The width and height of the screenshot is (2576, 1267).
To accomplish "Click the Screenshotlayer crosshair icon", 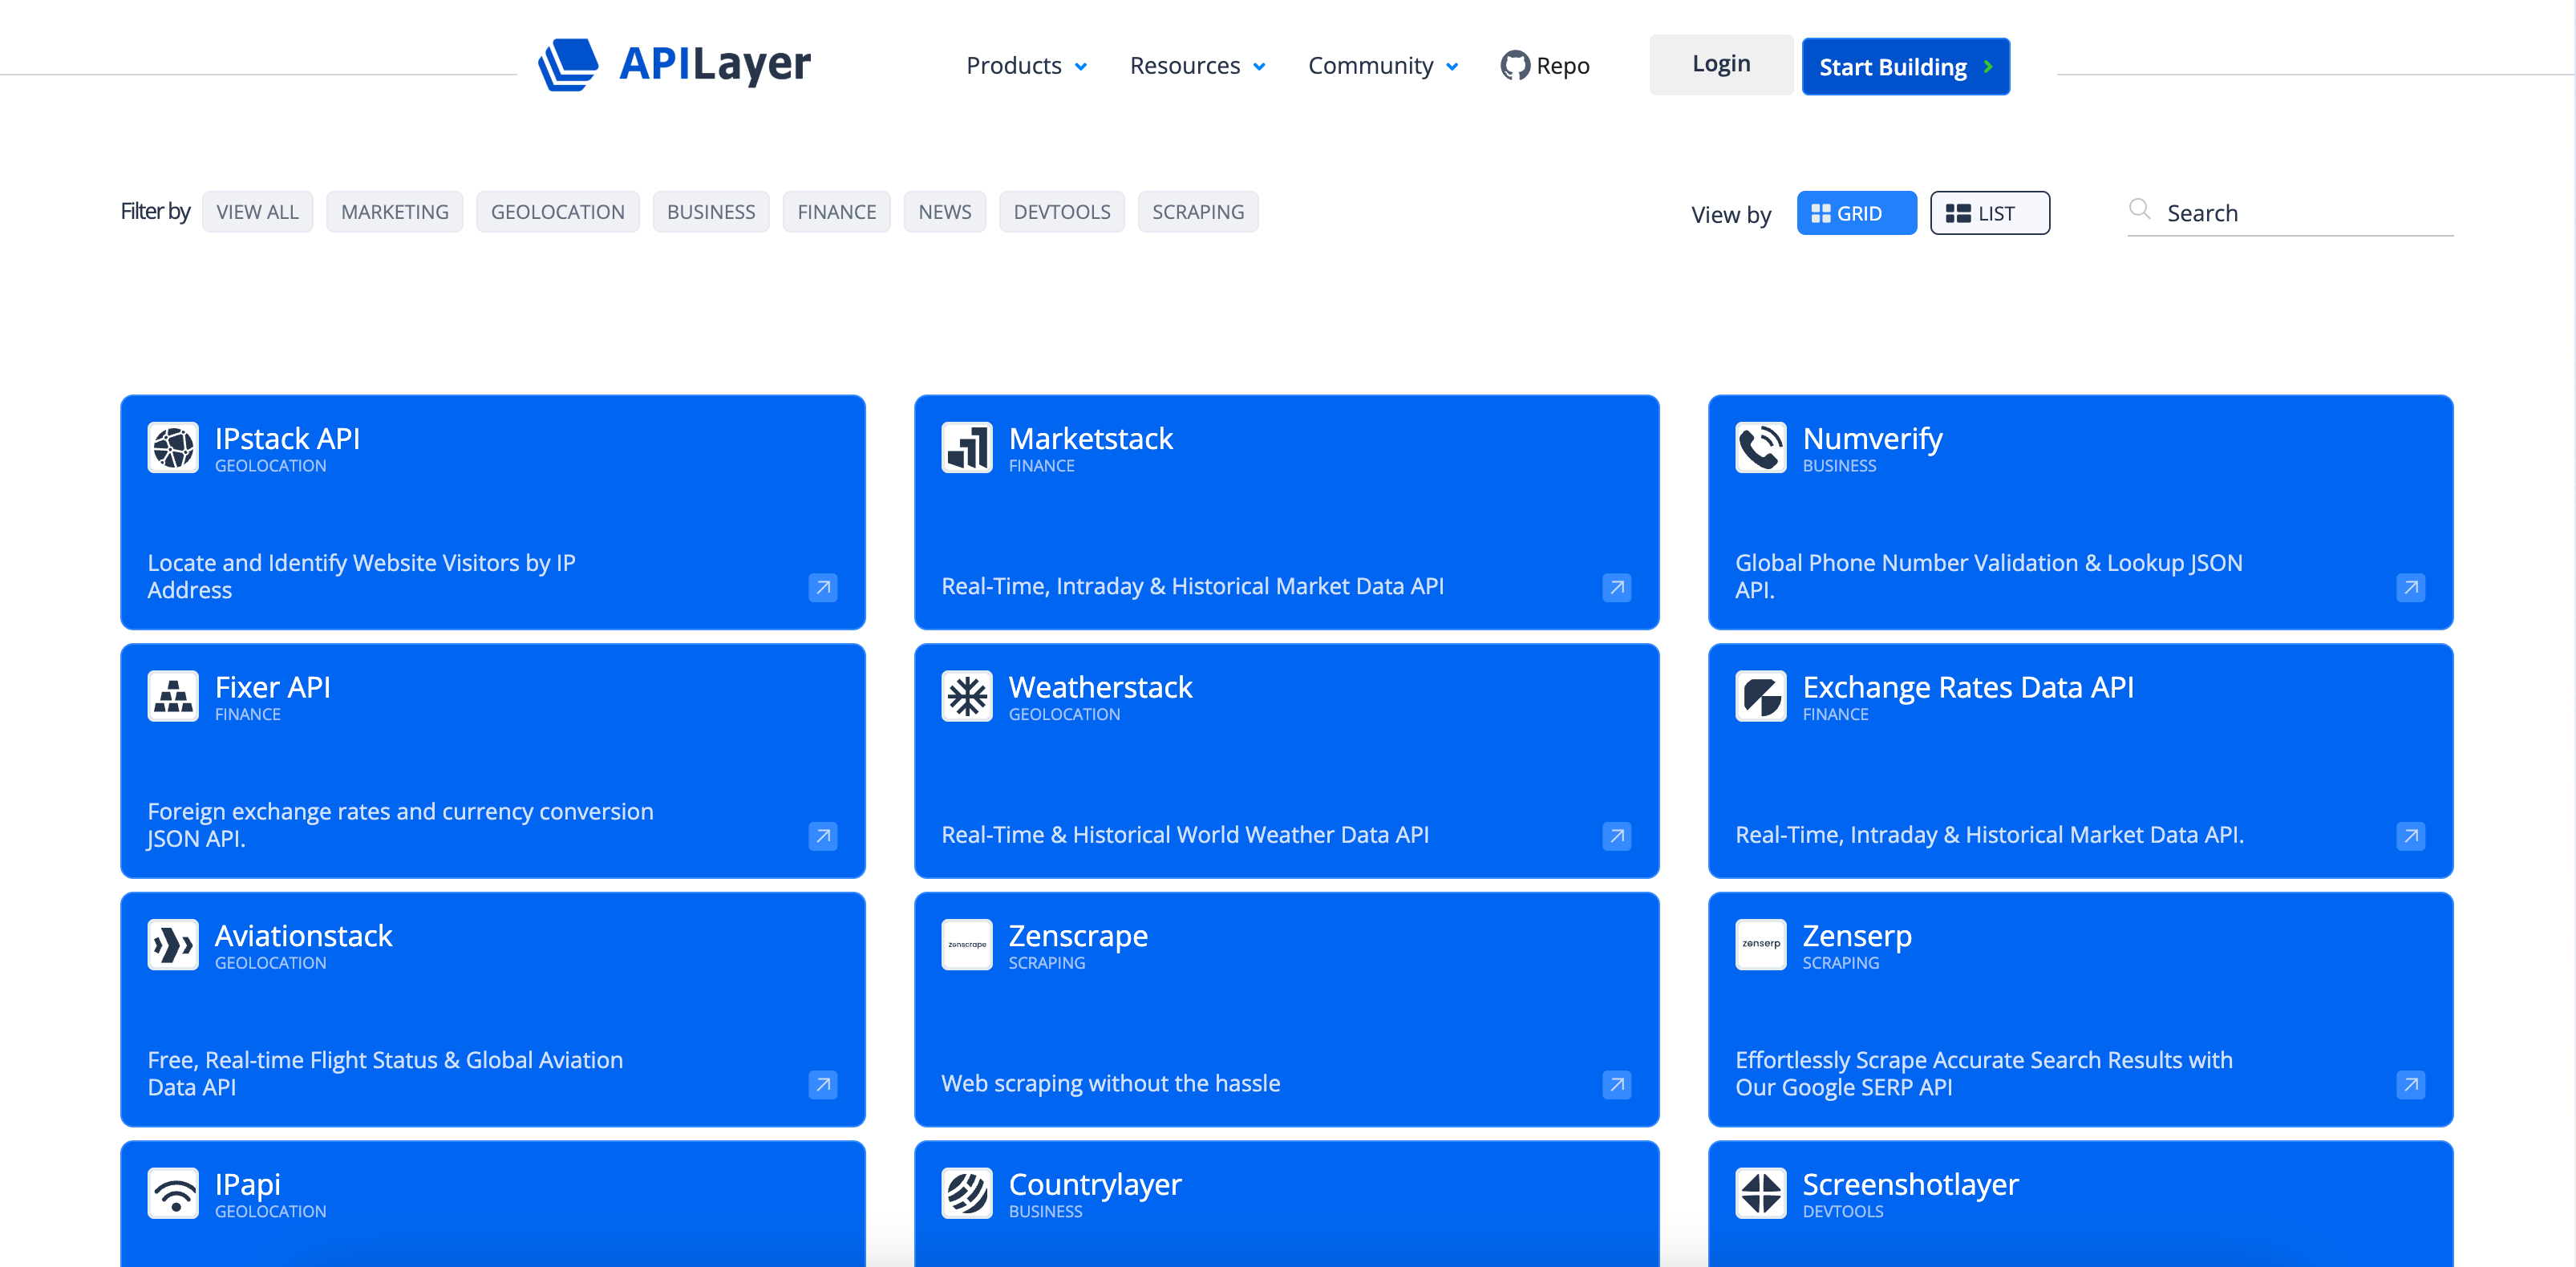I will tap(1761, 1193).
